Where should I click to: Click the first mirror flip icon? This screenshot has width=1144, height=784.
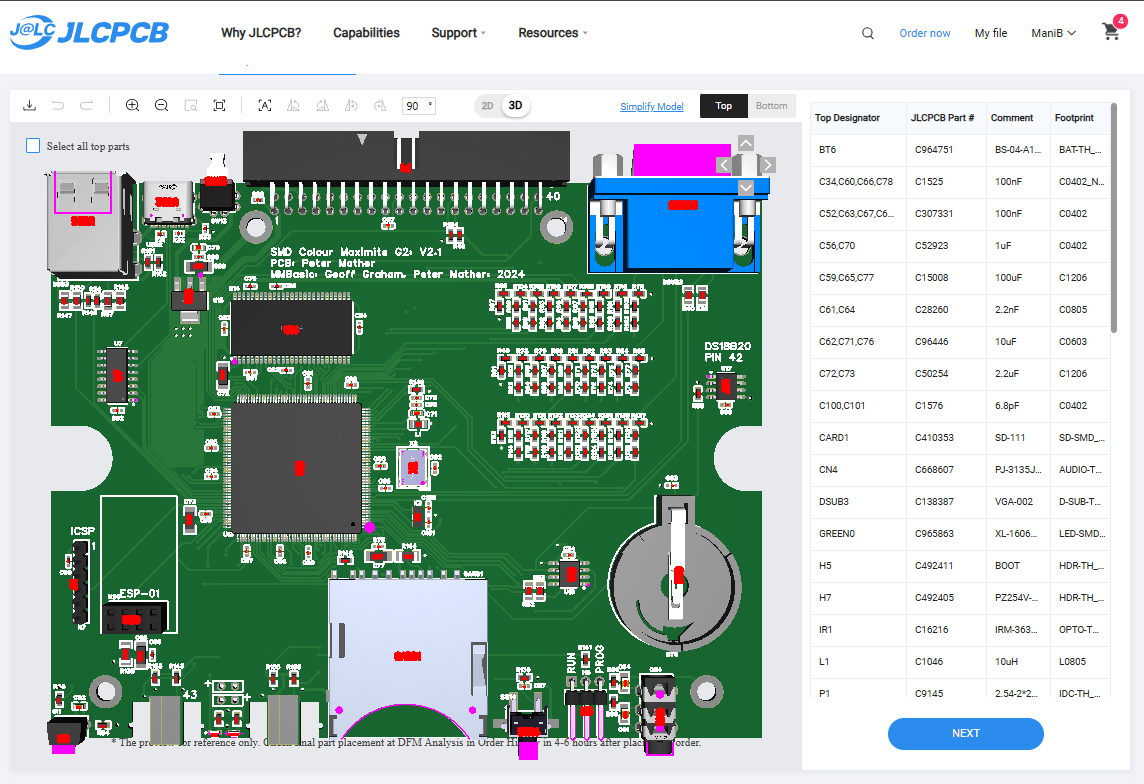point(293,106)
